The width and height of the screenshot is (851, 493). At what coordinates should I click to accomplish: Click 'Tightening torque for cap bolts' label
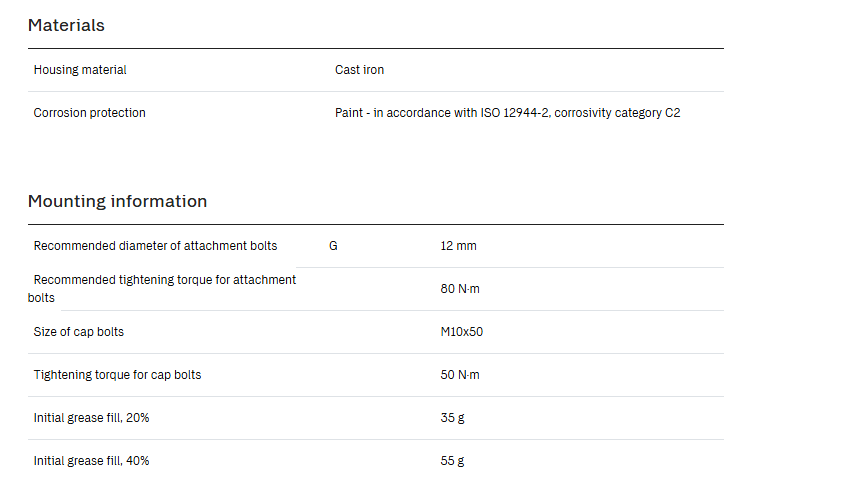[117, 375]
